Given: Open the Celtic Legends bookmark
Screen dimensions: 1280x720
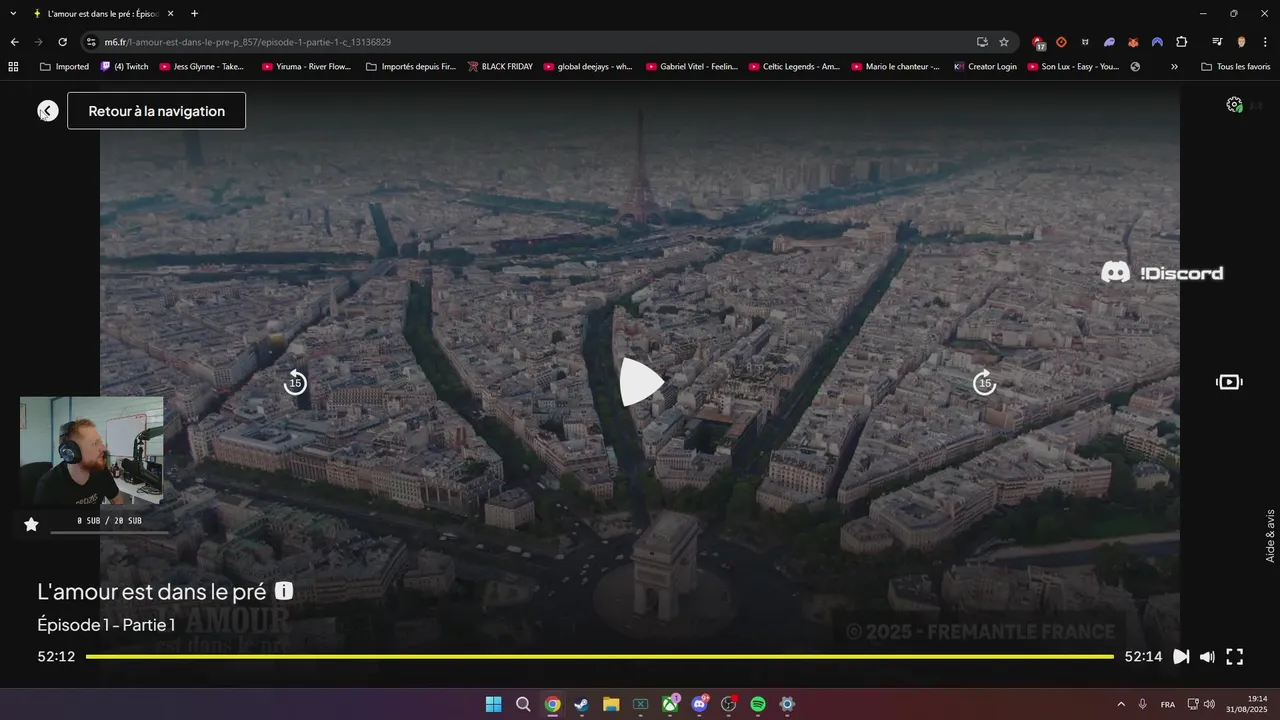Looking at the screenshot, I should pos(794,67).
